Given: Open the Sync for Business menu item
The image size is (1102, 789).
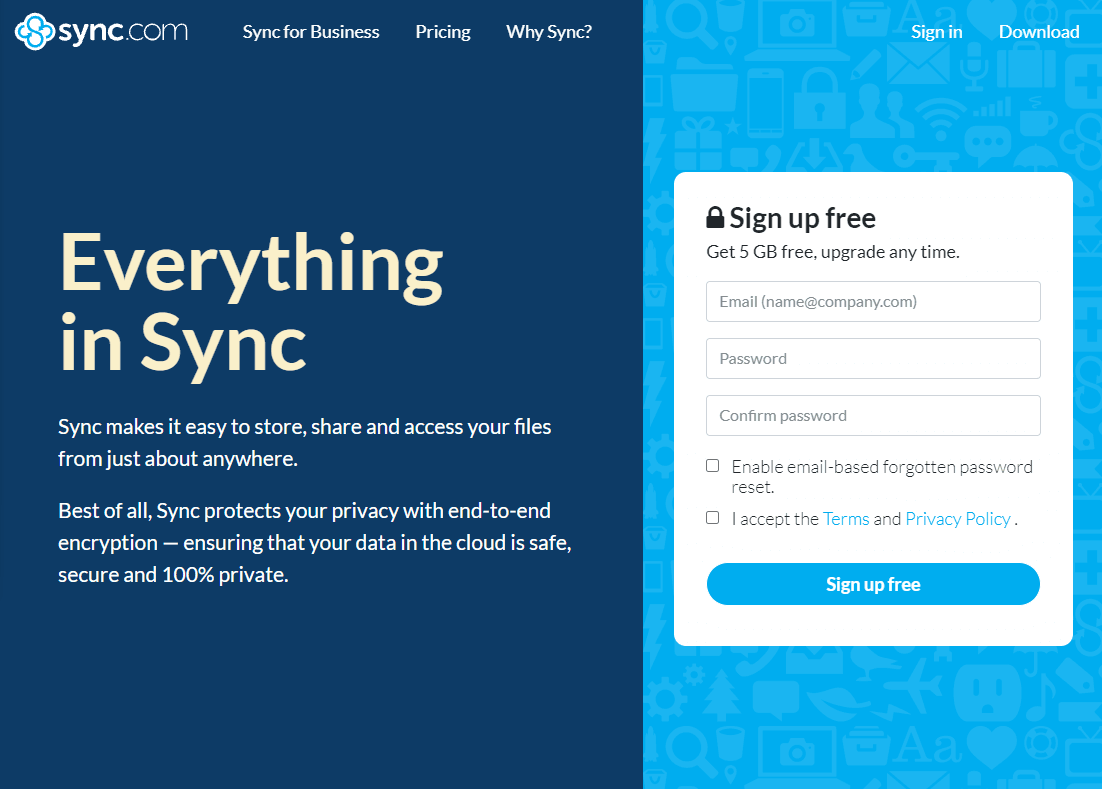Looking at the screenshot, I should point(311,32).
